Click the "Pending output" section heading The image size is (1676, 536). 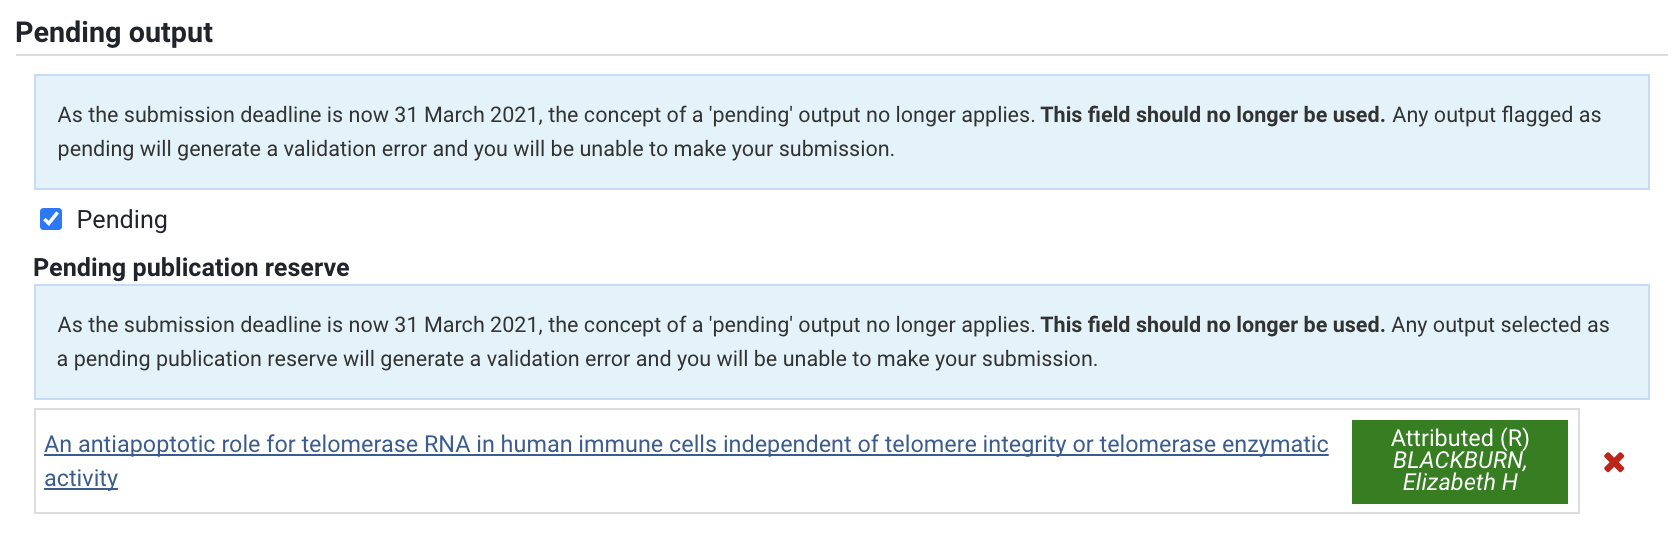[x=114, y=32]
